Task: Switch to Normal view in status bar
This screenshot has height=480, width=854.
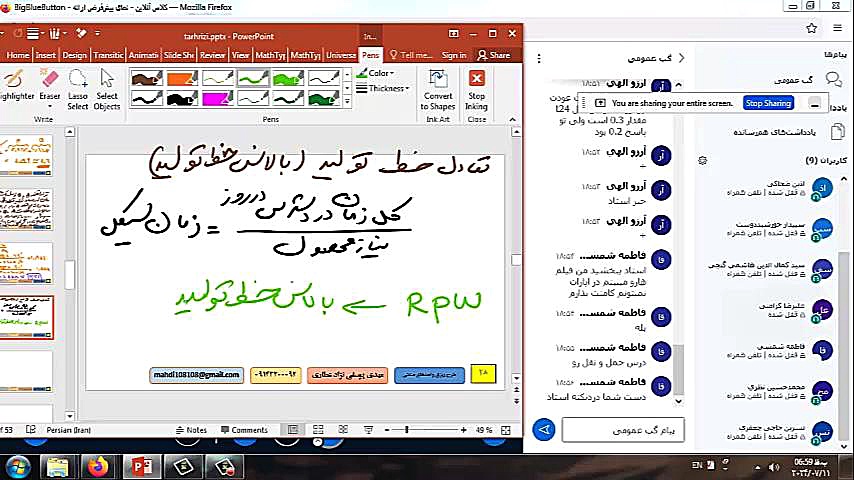Action: [x=292, y=430]
